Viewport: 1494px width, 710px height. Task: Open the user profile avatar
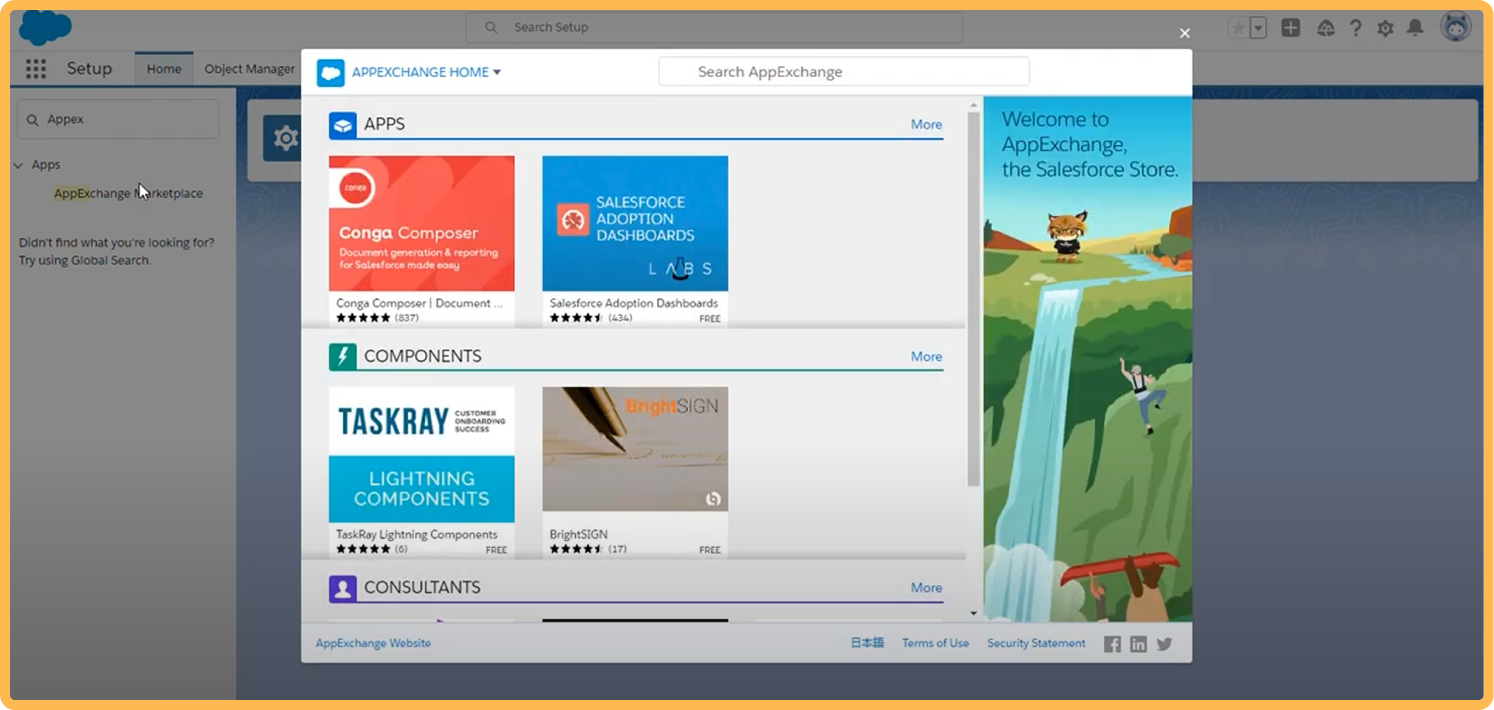click(1456, 27)
